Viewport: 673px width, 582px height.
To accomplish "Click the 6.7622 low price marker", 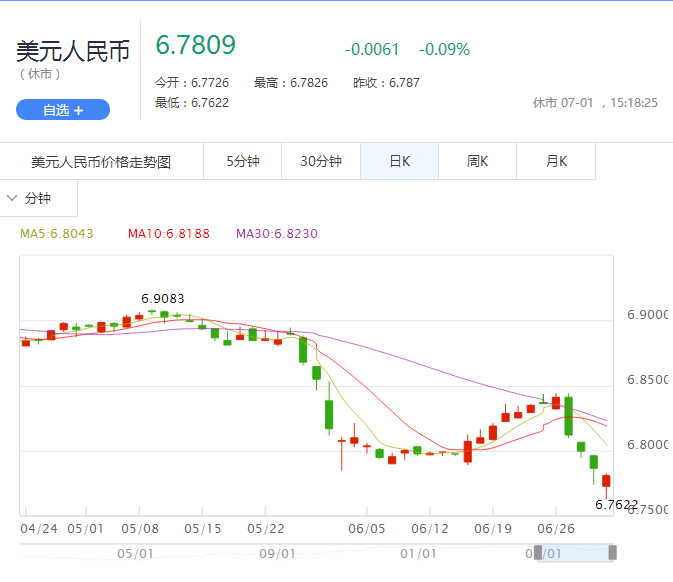I will [615, 505].
